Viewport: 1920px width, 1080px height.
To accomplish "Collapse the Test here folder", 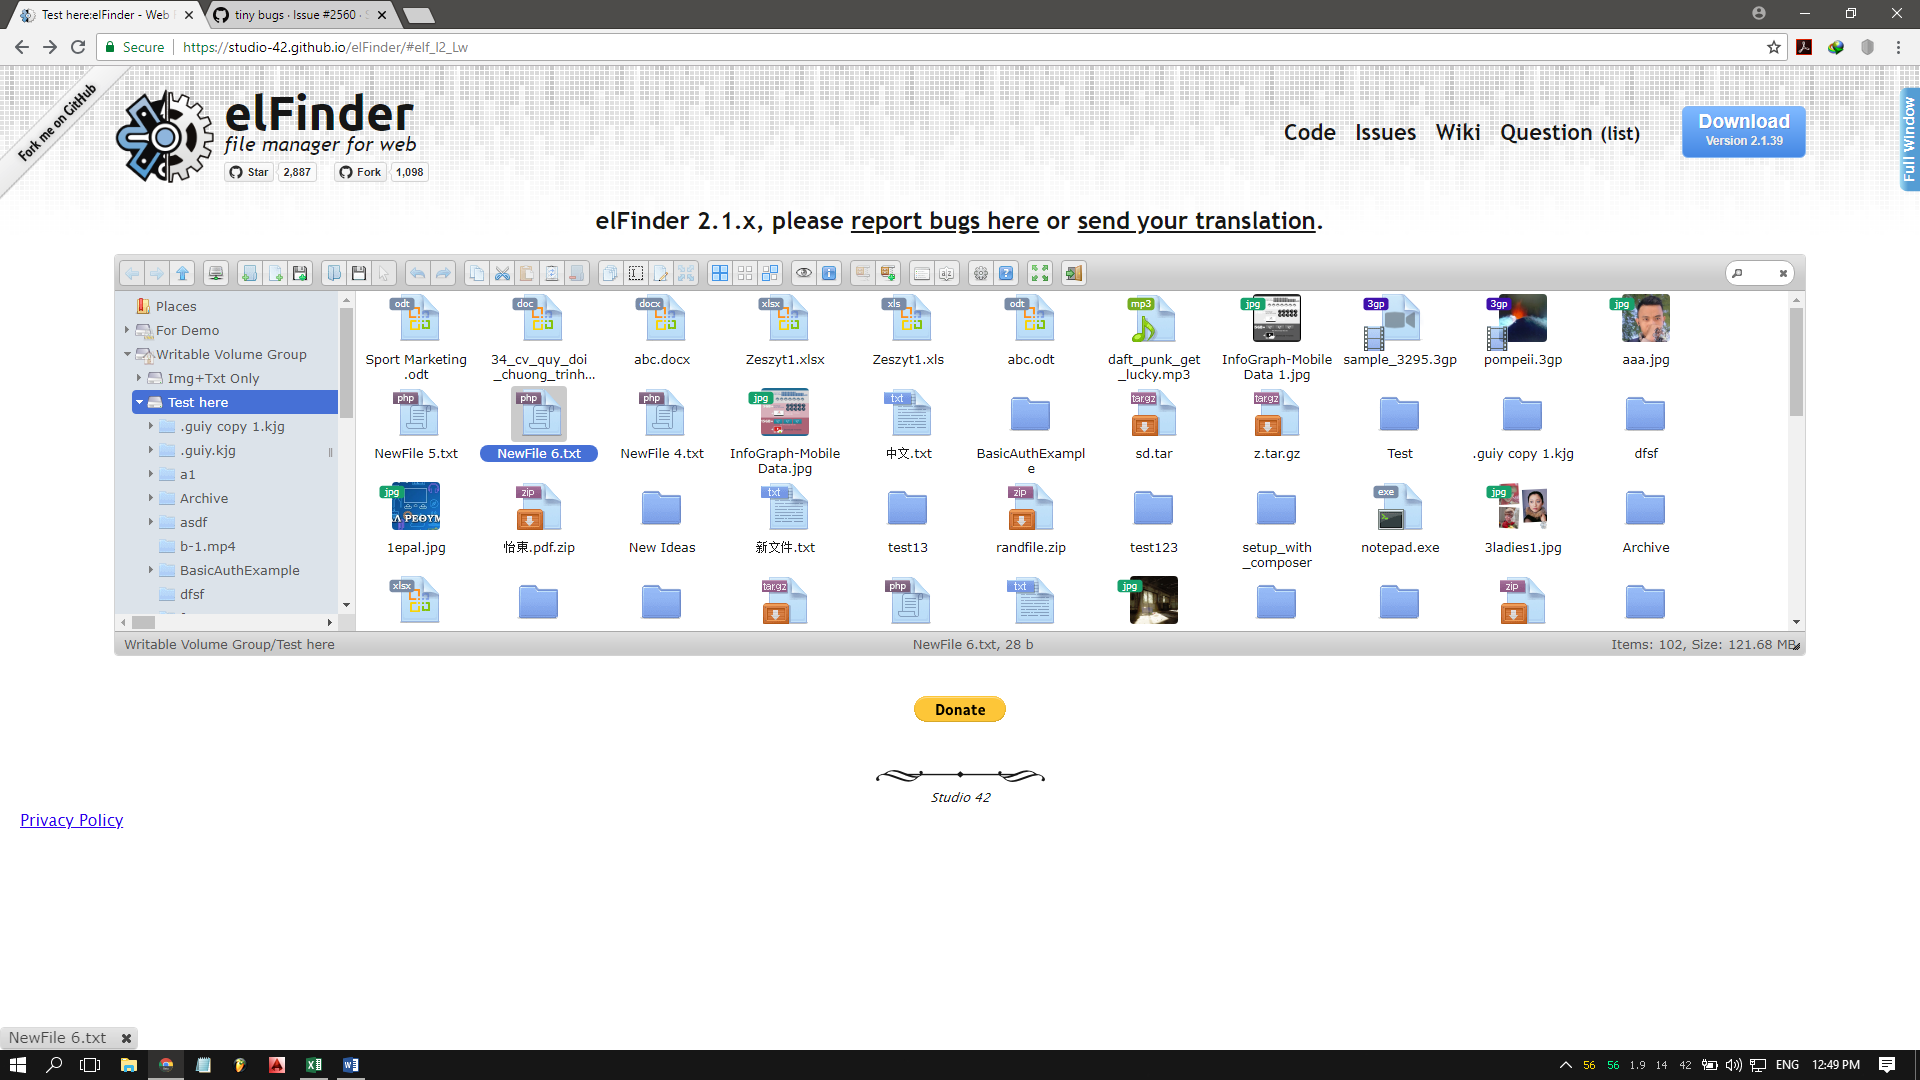I will pos(141,401).
